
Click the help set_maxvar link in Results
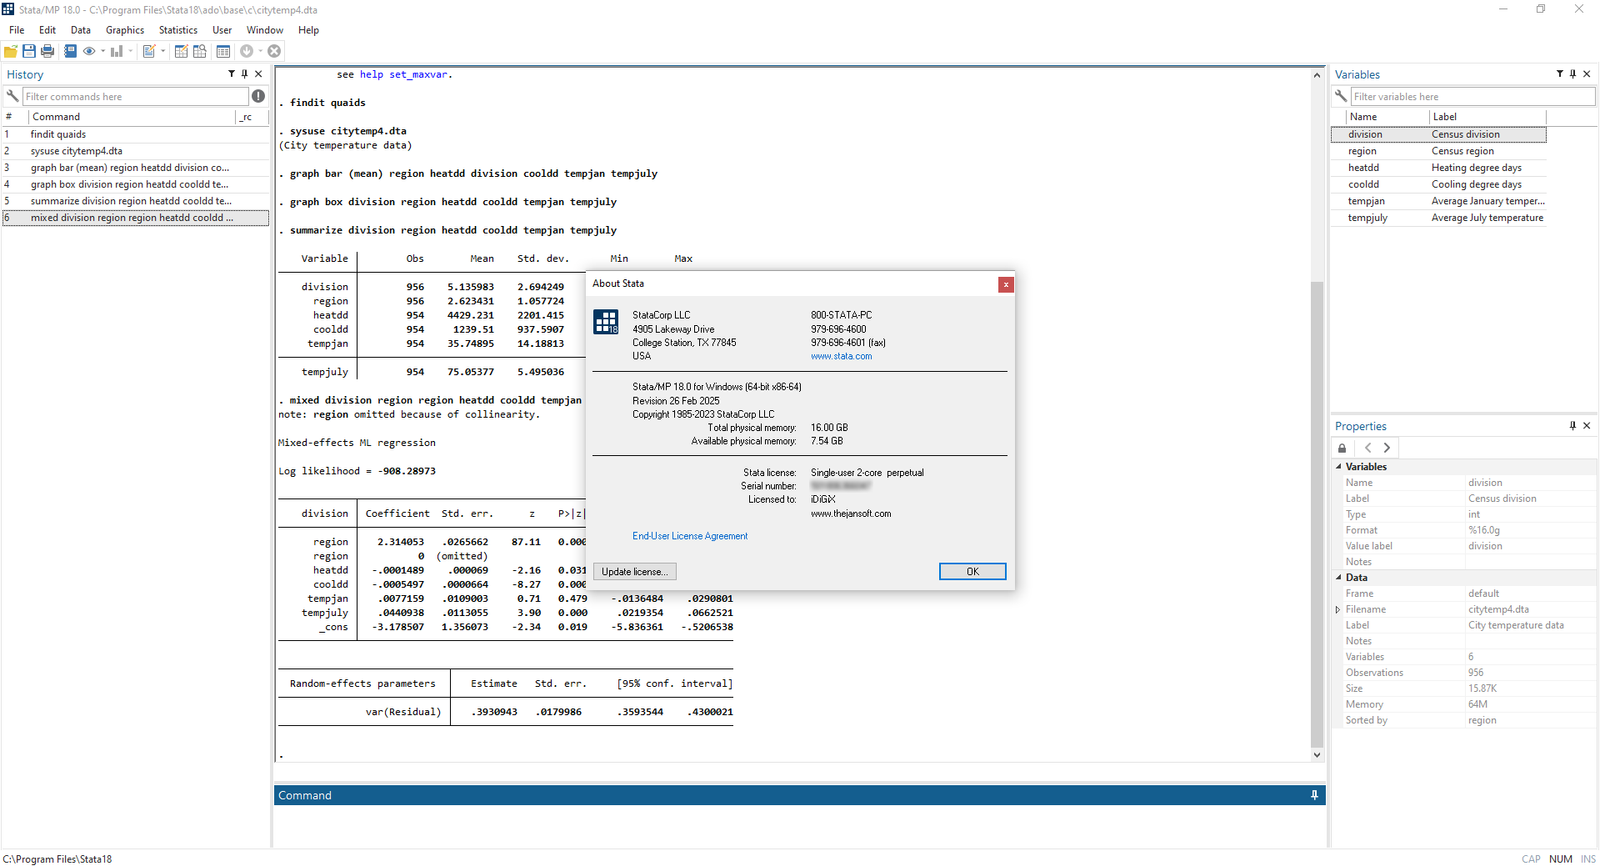(404, 74)
